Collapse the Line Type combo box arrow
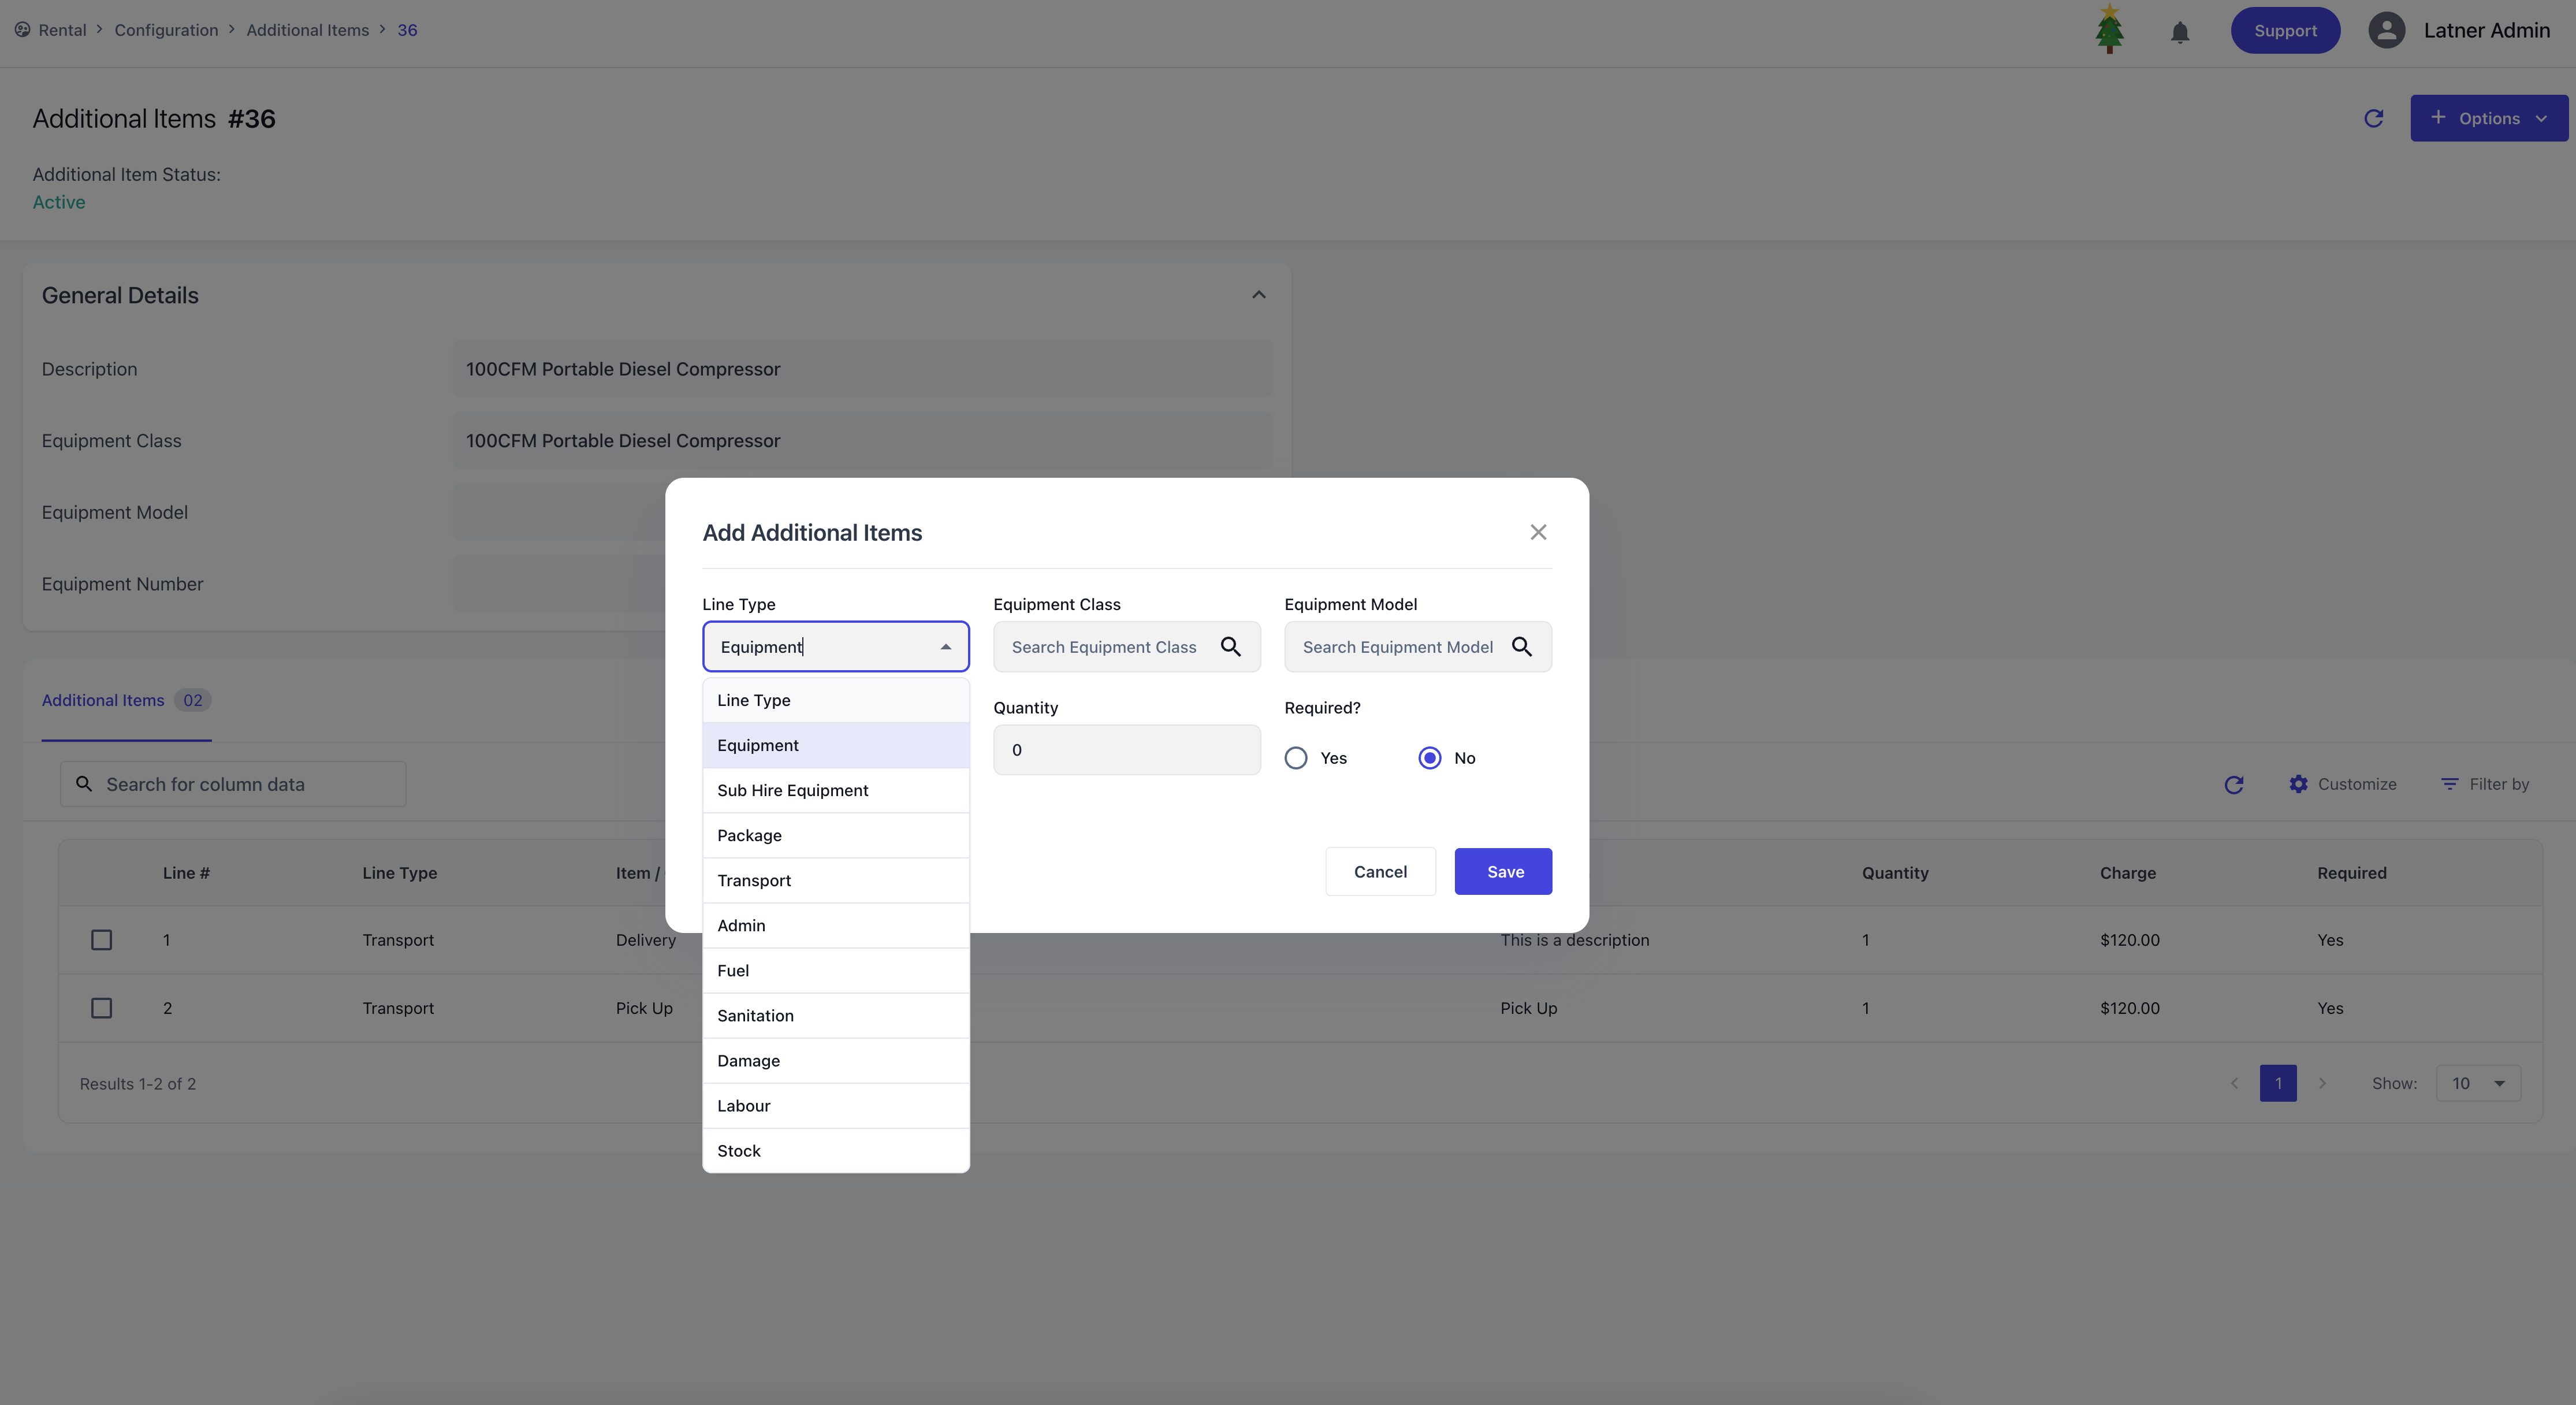The image size is (2576, 1405). [945, 647]
